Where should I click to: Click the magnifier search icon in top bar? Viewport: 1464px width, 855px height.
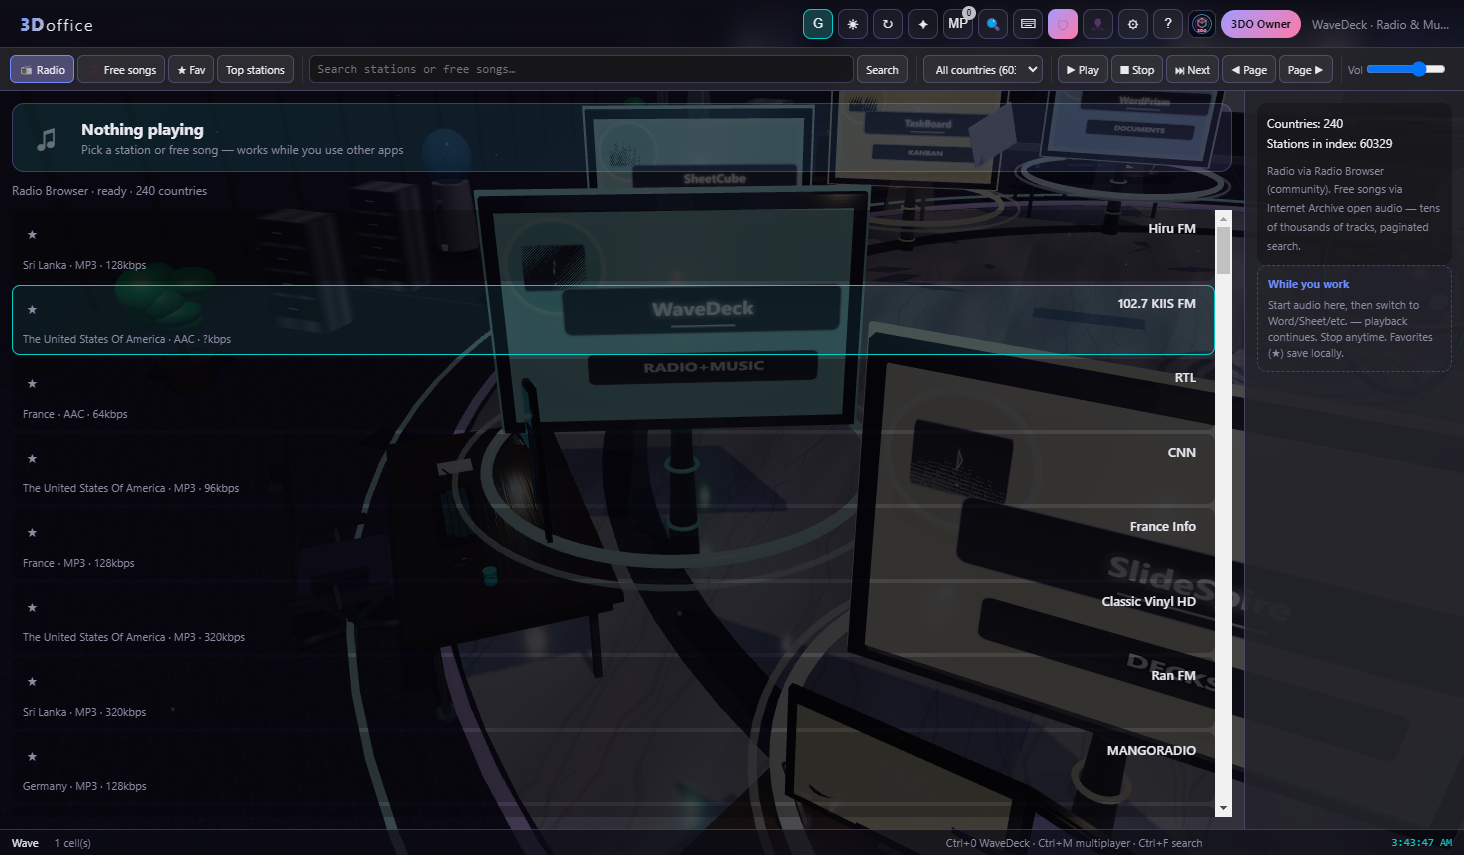coord(993,24)
